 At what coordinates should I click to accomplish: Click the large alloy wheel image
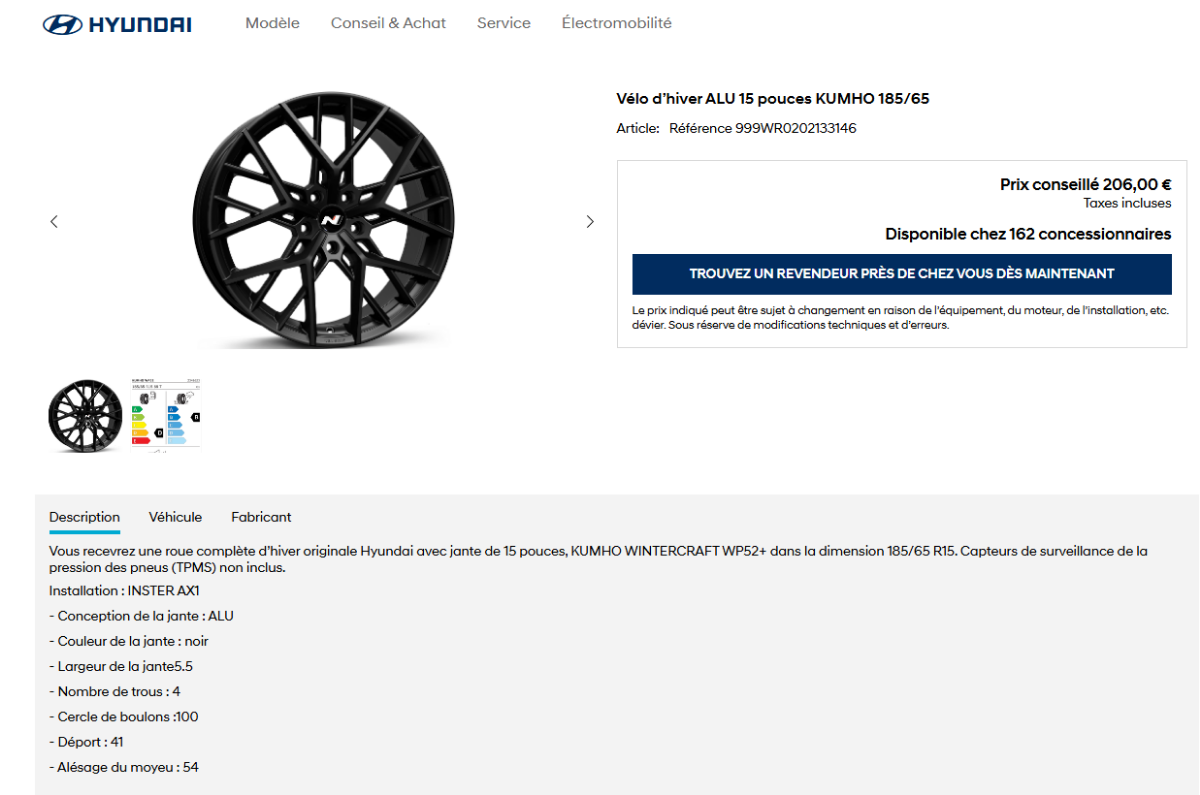[x=323, y=220]
